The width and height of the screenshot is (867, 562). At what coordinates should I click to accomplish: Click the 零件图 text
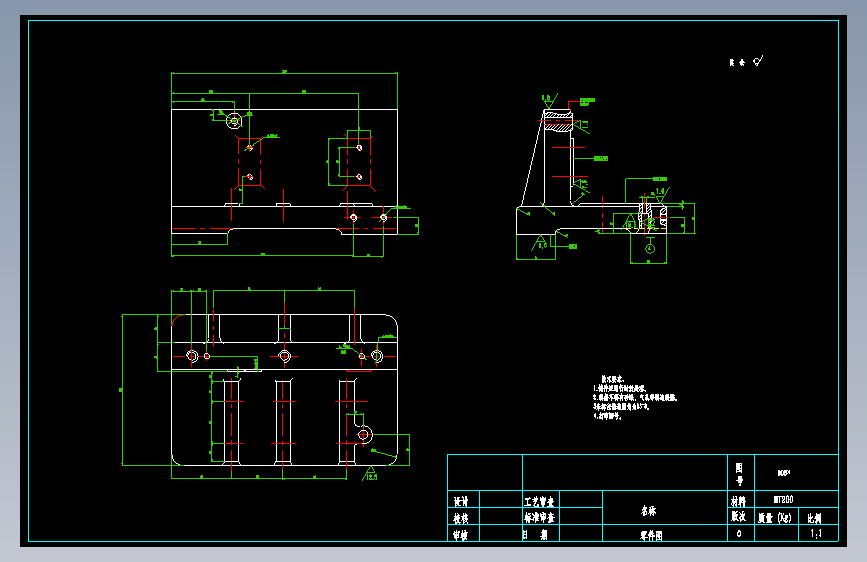click(651, 535)
